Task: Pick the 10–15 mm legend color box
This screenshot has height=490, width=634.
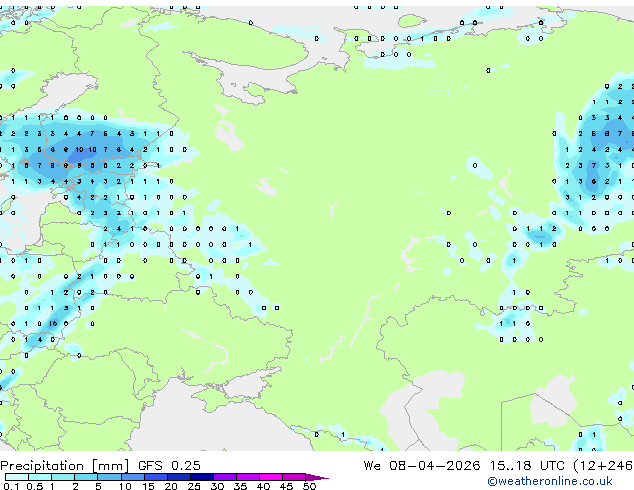Action: pyautogui.click(x=132, y=477)
